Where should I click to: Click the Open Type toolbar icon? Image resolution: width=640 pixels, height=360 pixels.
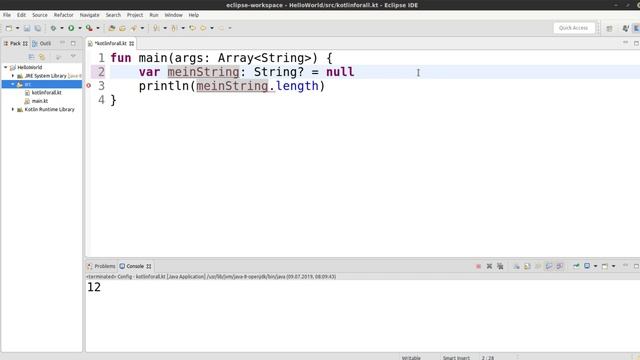click(x=122, y=28)
